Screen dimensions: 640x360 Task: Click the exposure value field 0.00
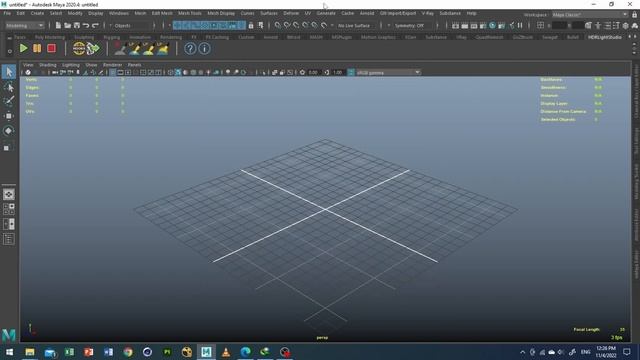point(313,73)
